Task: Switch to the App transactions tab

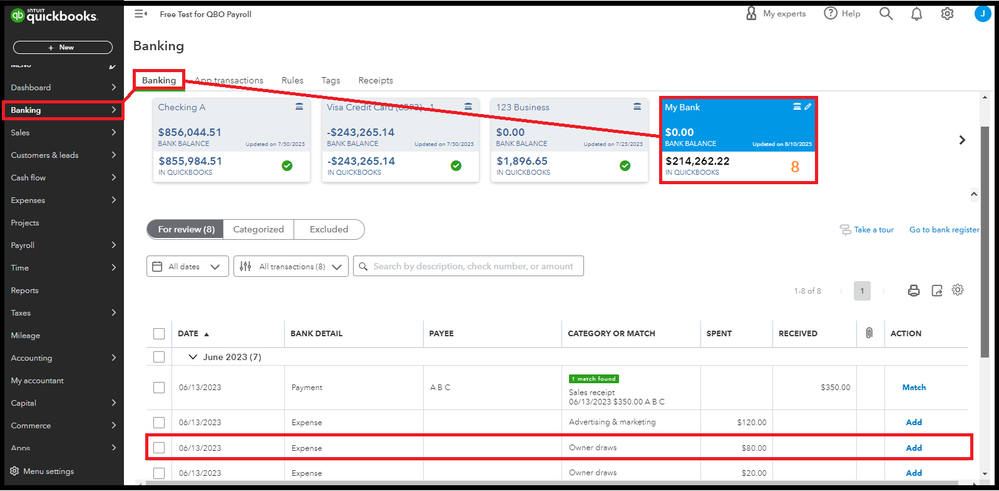Action: coord(229,80)
